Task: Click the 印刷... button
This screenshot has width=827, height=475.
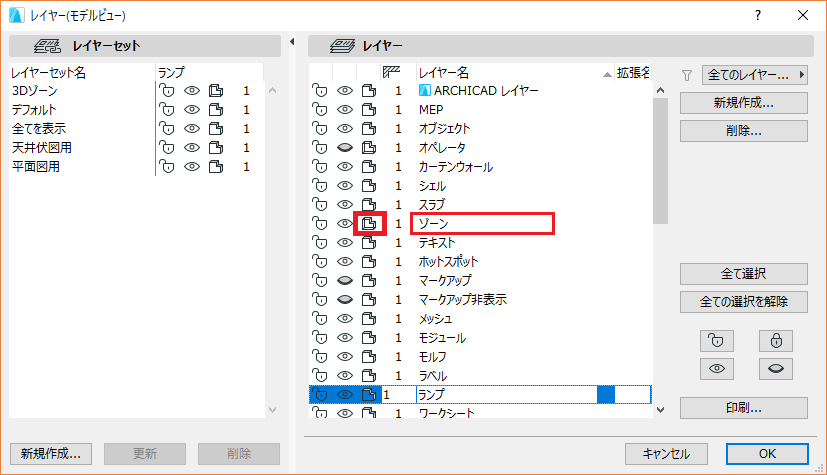Action: 744,408
